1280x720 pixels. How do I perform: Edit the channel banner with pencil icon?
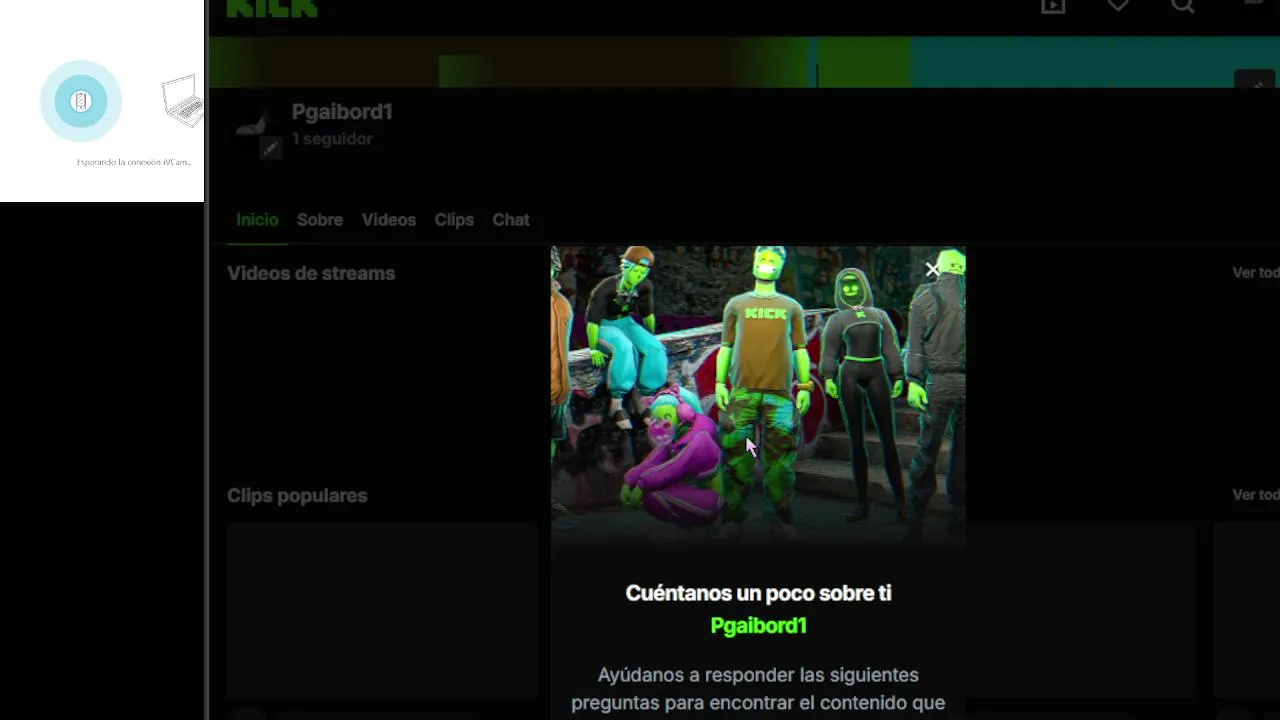pos(1255,83)
